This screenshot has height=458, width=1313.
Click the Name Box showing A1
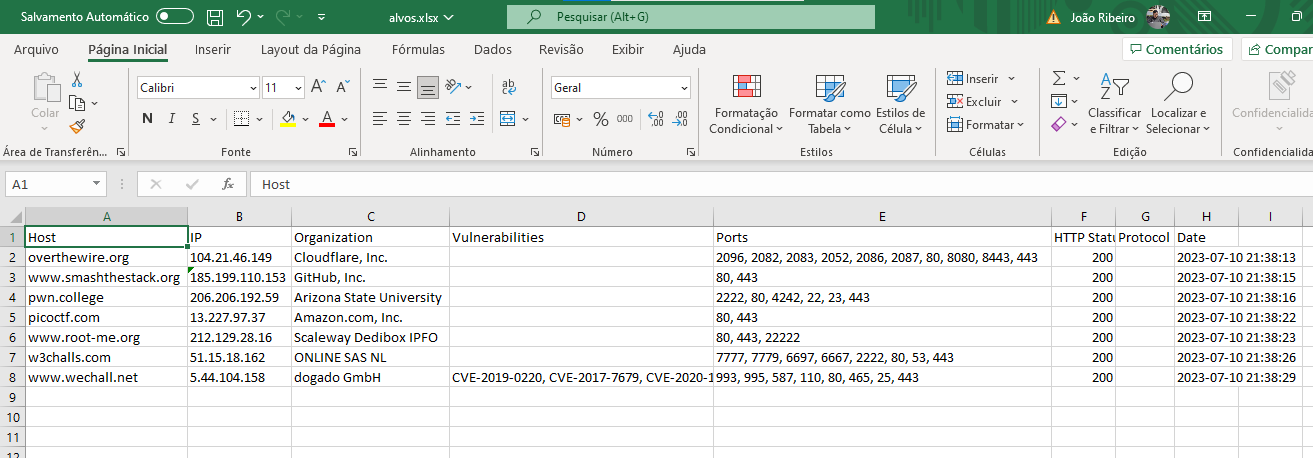tap(56, 184)
